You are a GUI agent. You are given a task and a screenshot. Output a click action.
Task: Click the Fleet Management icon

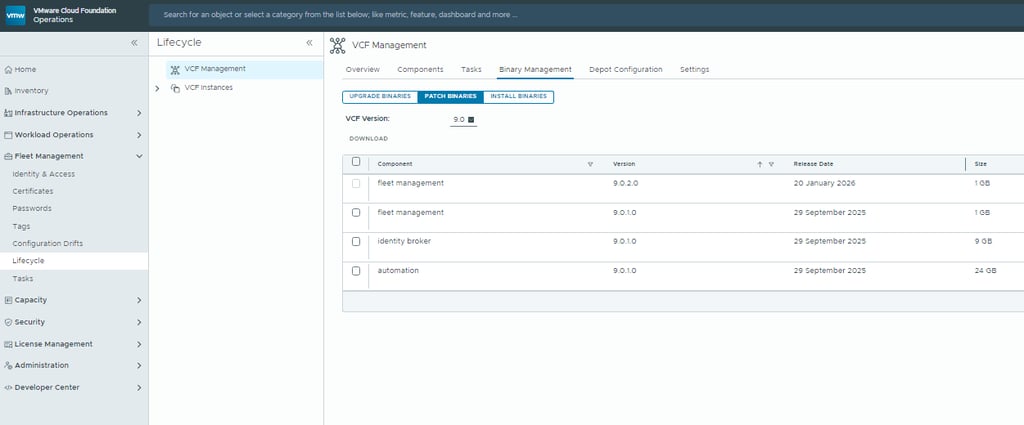(8, 157)
